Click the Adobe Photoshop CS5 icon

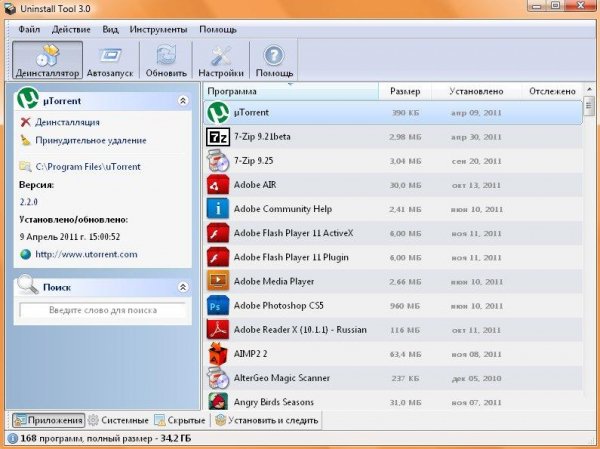point(218,305)
